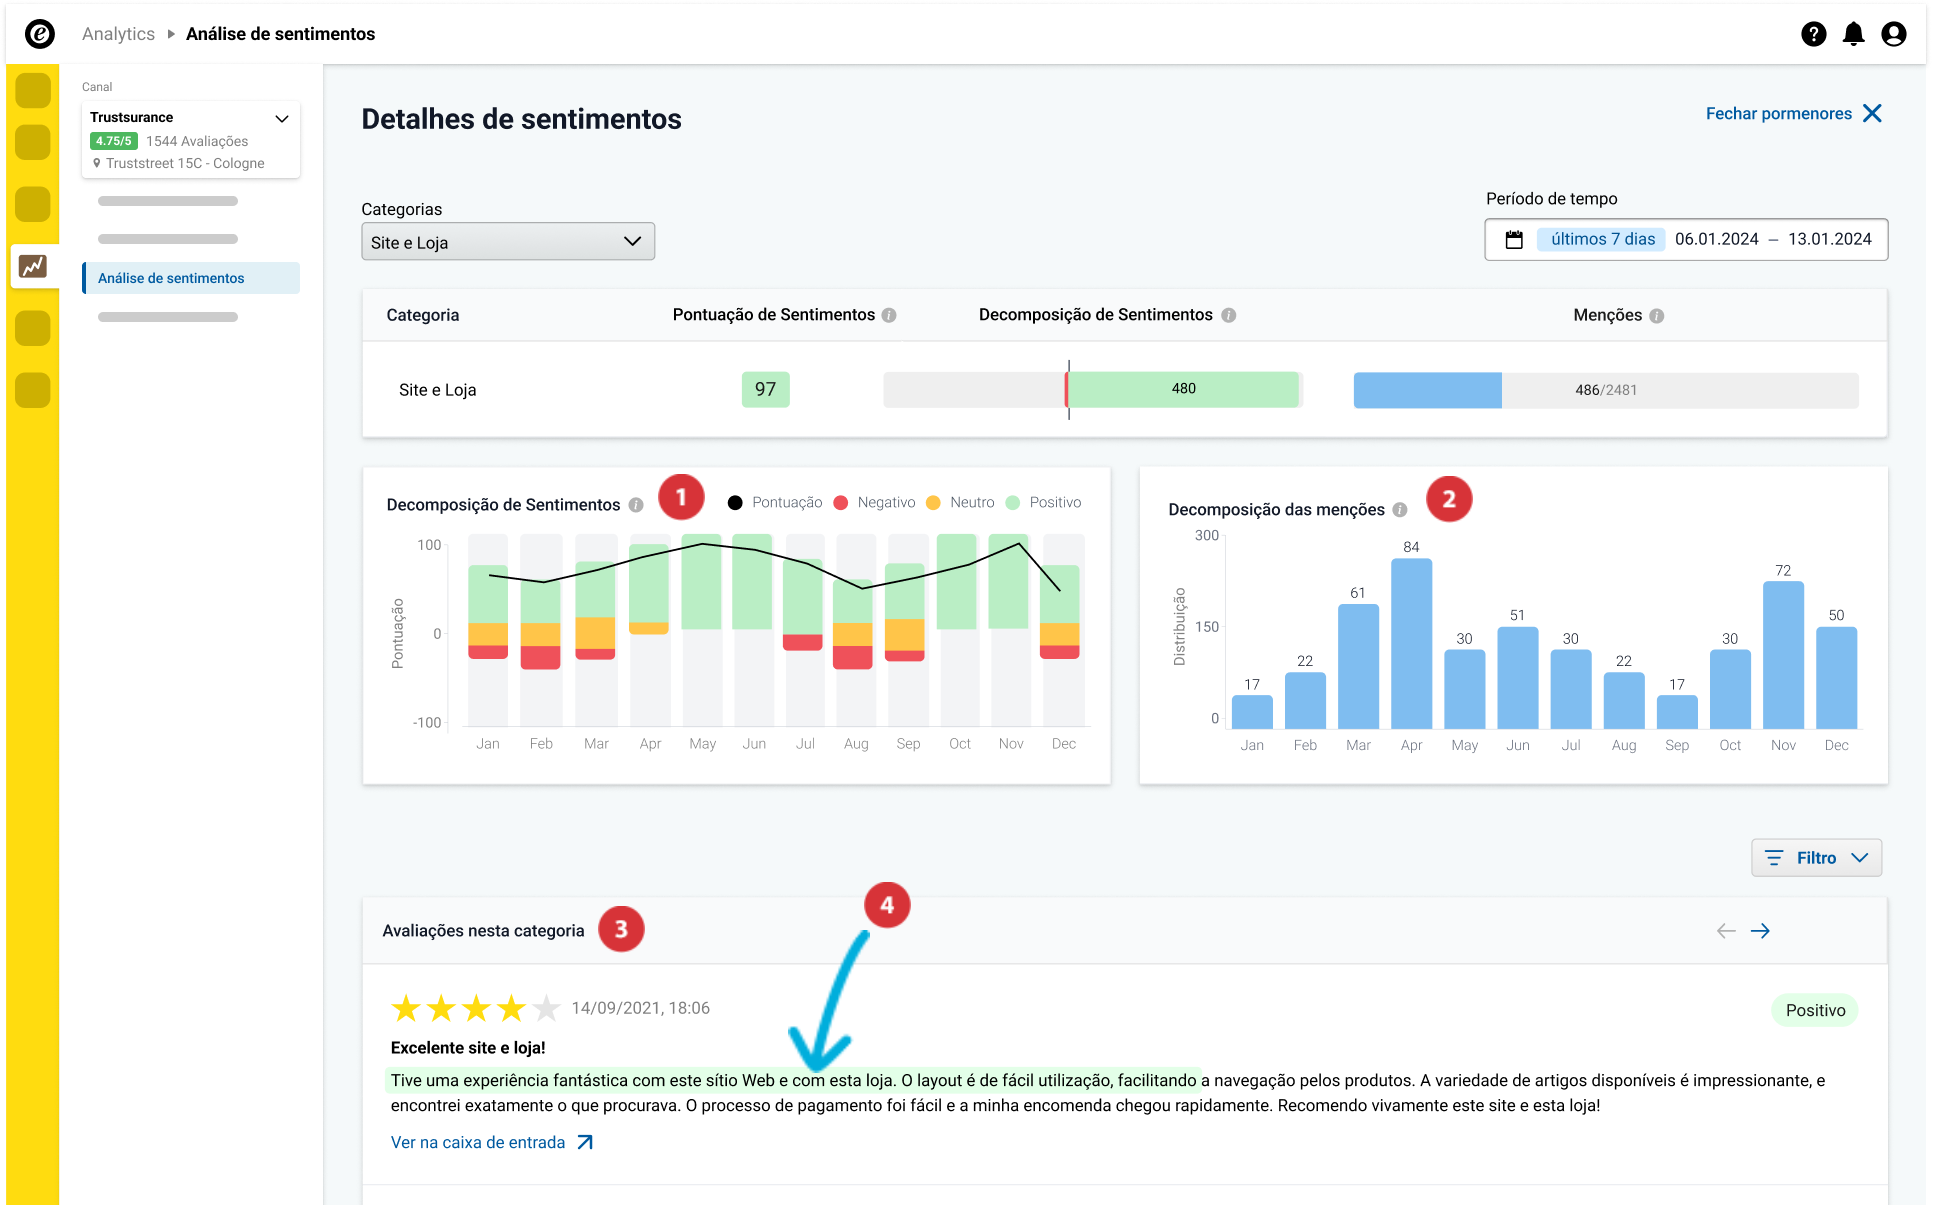Toggle Positivo legend series
This screenshot has height=1205, width=1949.
[x=1043, y=503]
